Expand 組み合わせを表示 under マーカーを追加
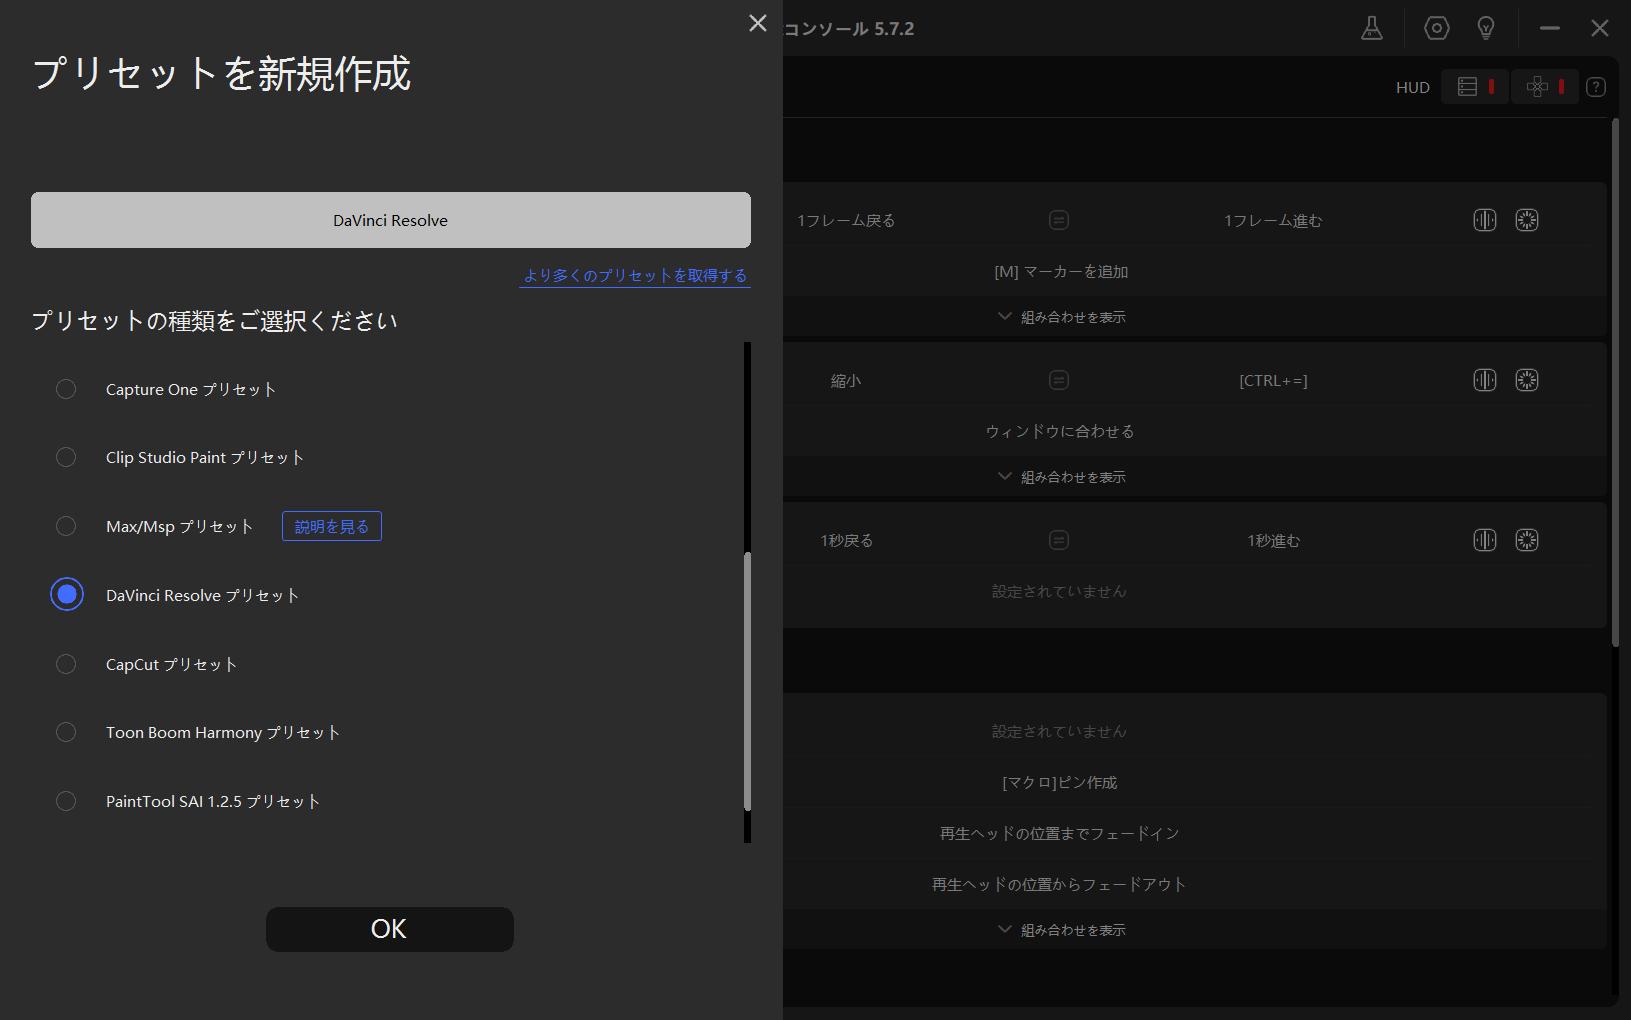Image resolution: width=1631 pixels, height=1020 pixels. point(1061,317)
